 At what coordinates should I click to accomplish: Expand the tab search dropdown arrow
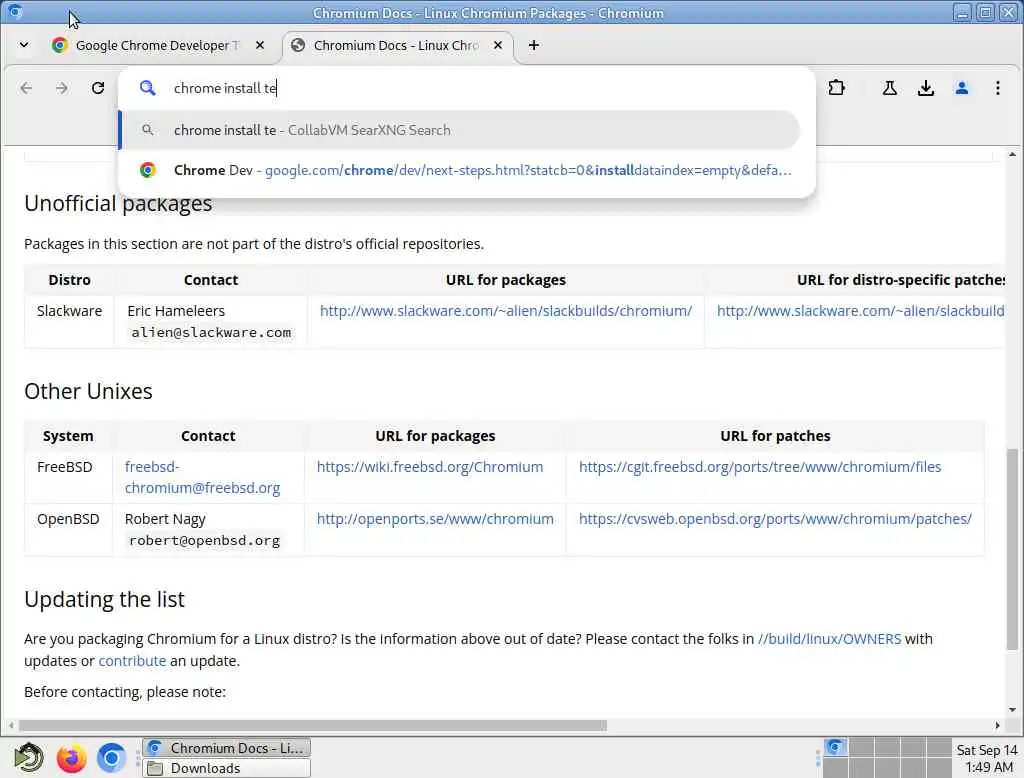[x=24, y=45]
